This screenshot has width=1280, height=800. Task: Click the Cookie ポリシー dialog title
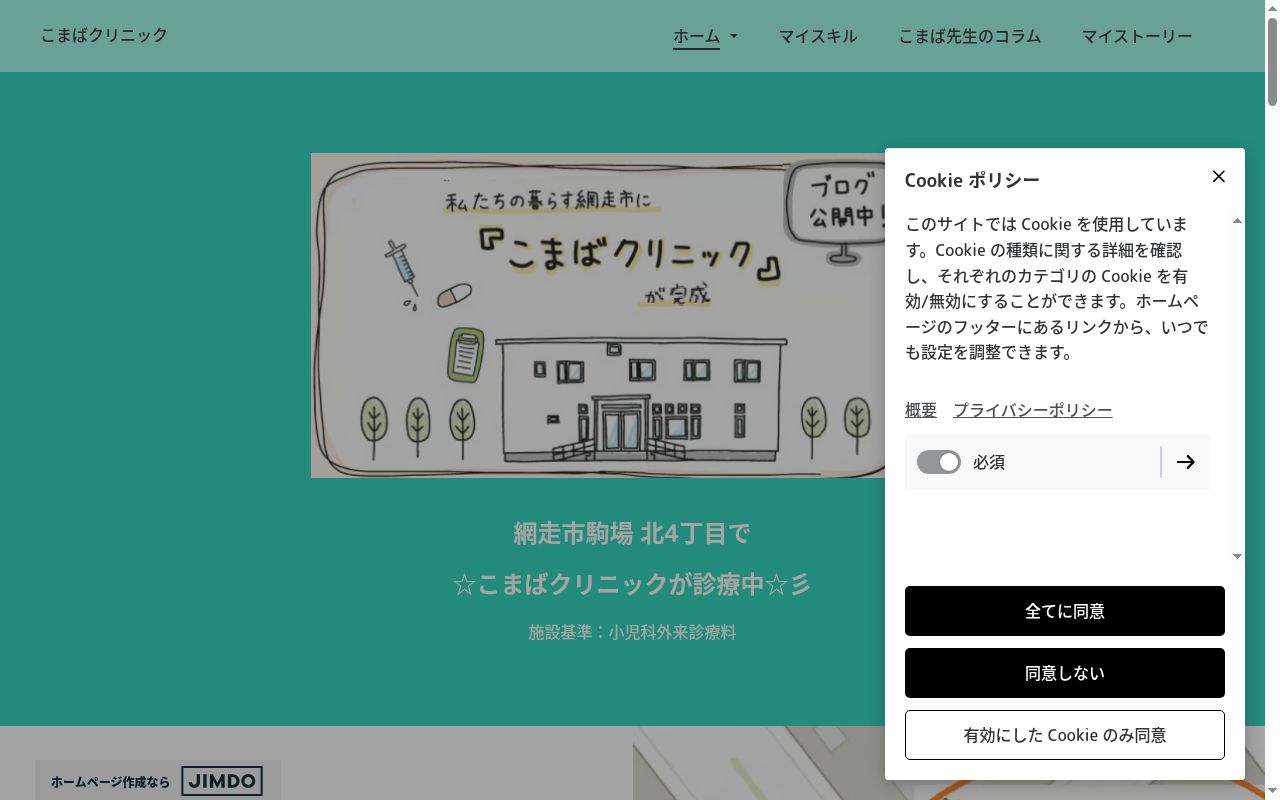pos(972,180)
